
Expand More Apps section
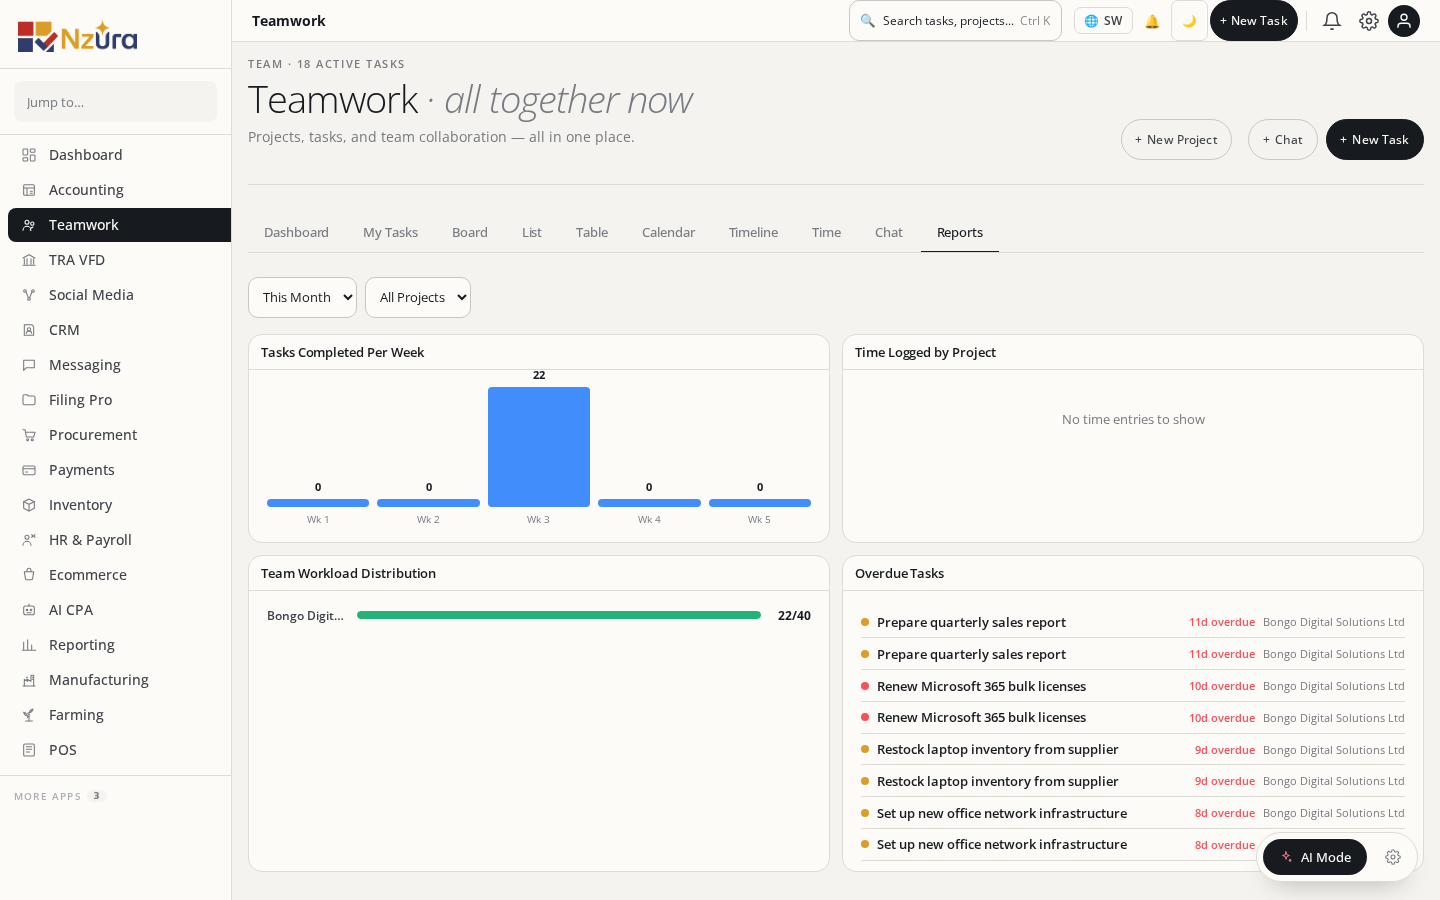click(59, 796)
